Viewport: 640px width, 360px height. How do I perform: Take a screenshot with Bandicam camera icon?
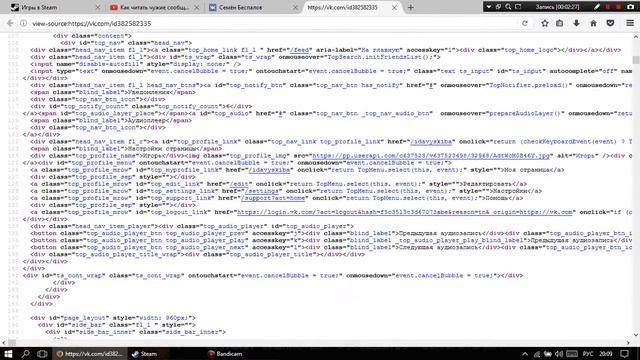630,7
